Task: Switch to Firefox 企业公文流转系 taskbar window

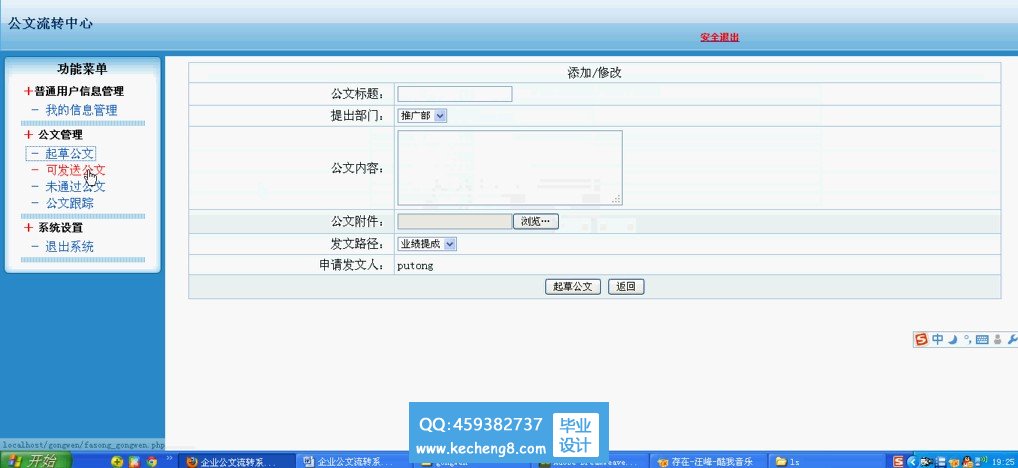Action: coord(235,462)
